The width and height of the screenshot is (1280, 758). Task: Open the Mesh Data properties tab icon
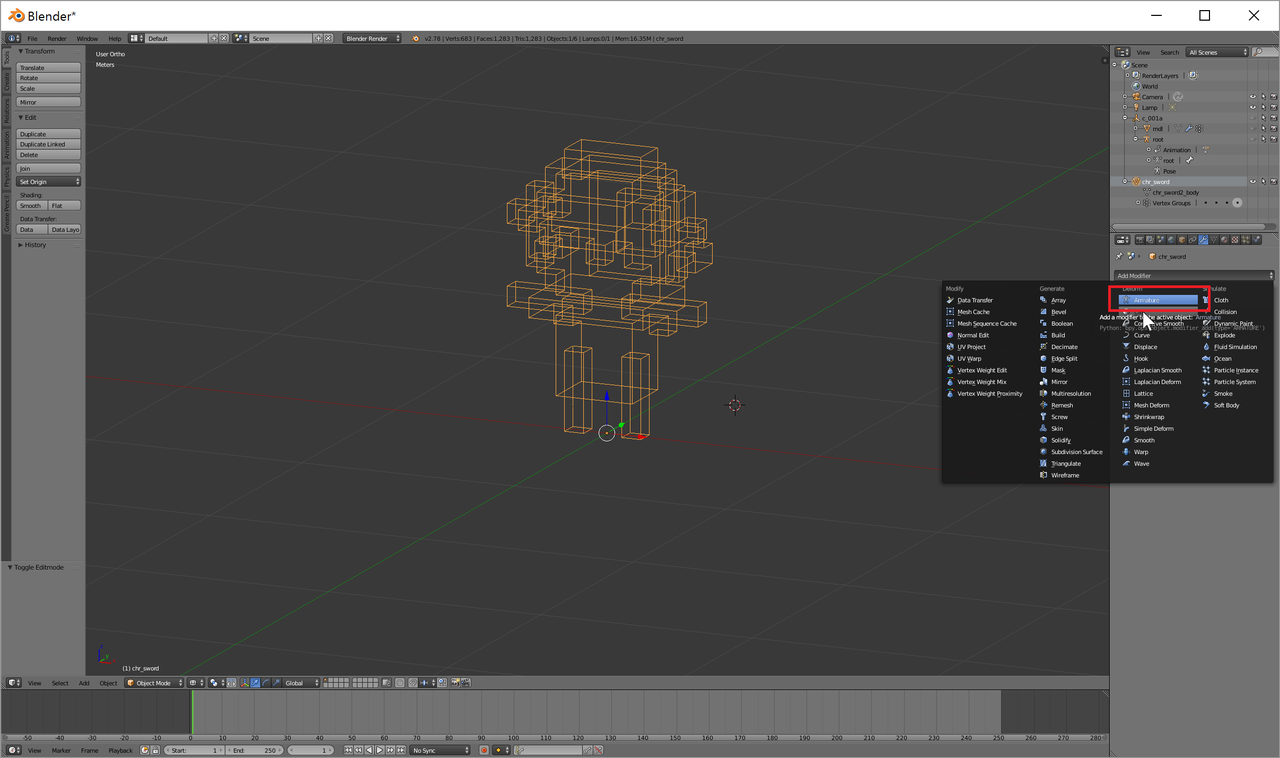1213,240
